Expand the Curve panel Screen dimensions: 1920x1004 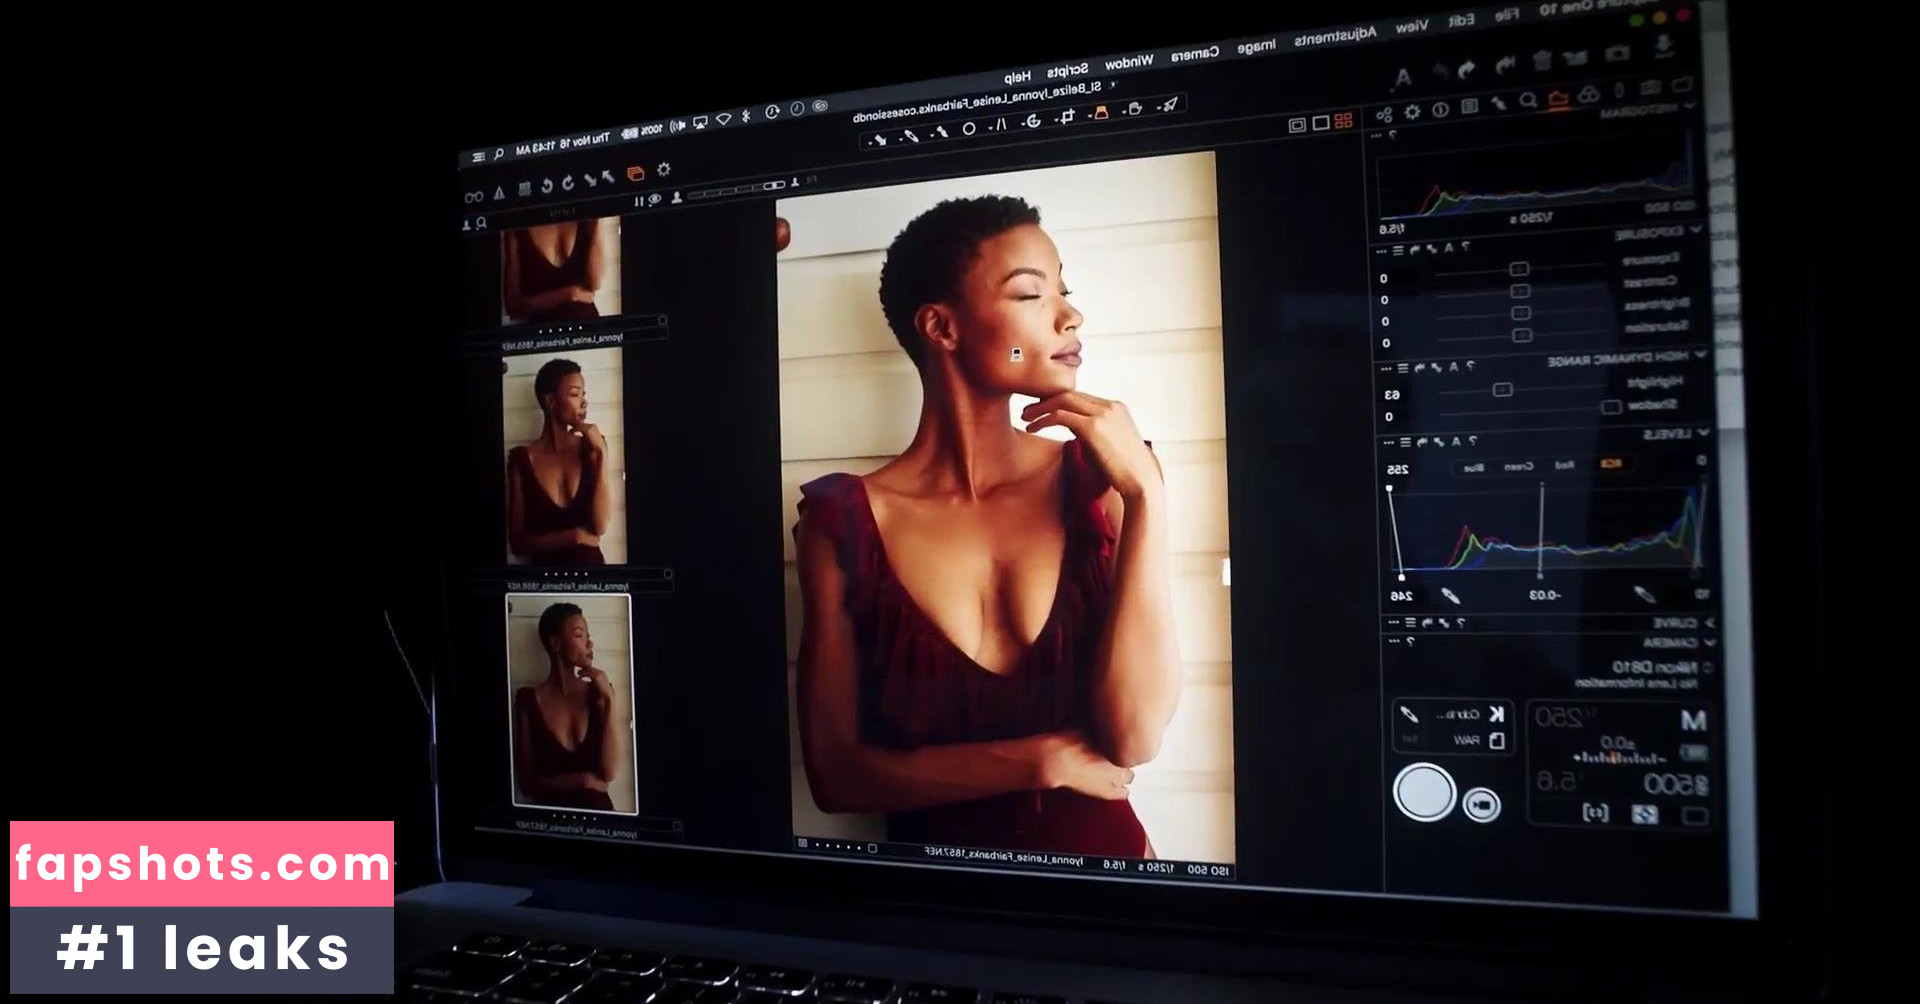click(1709, 623)
